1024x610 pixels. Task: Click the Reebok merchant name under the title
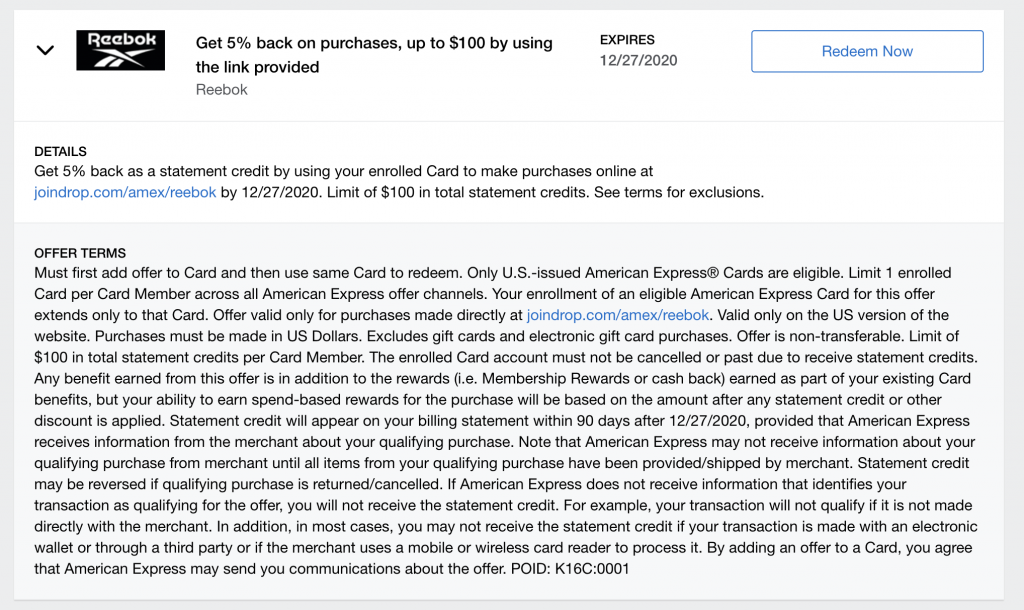pyautogui.click(x=221, y=89)
